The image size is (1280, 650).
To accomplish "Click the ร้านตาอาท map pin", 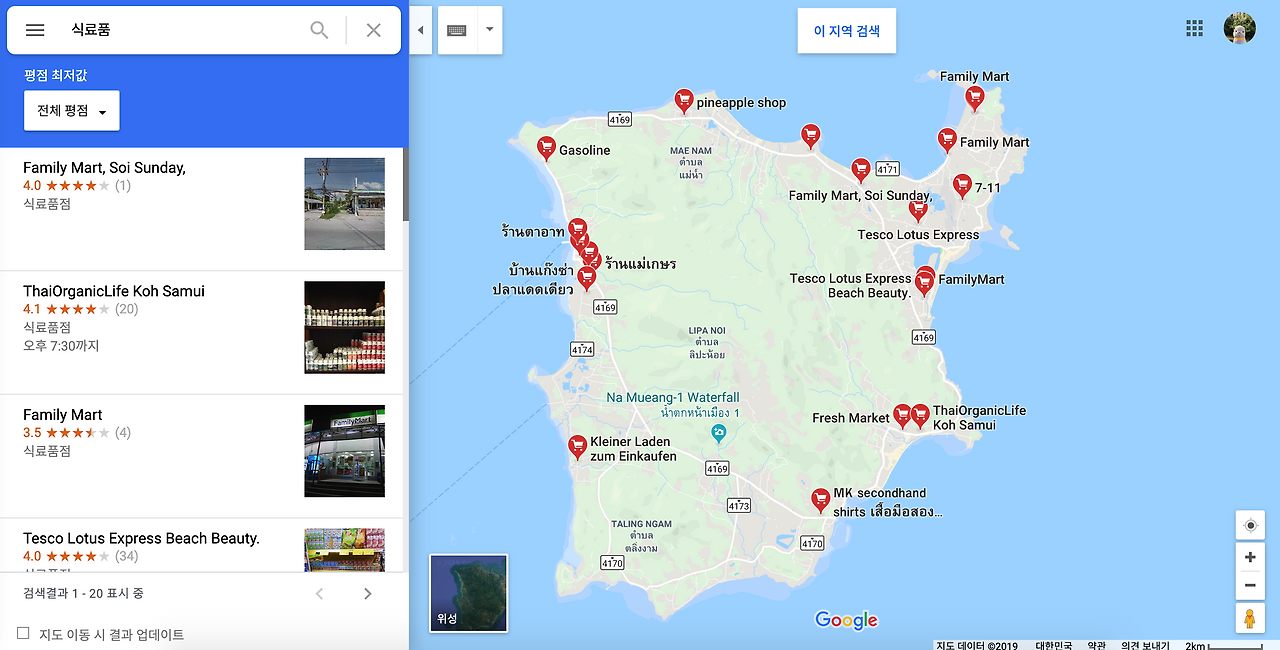I will click(577, 229).
